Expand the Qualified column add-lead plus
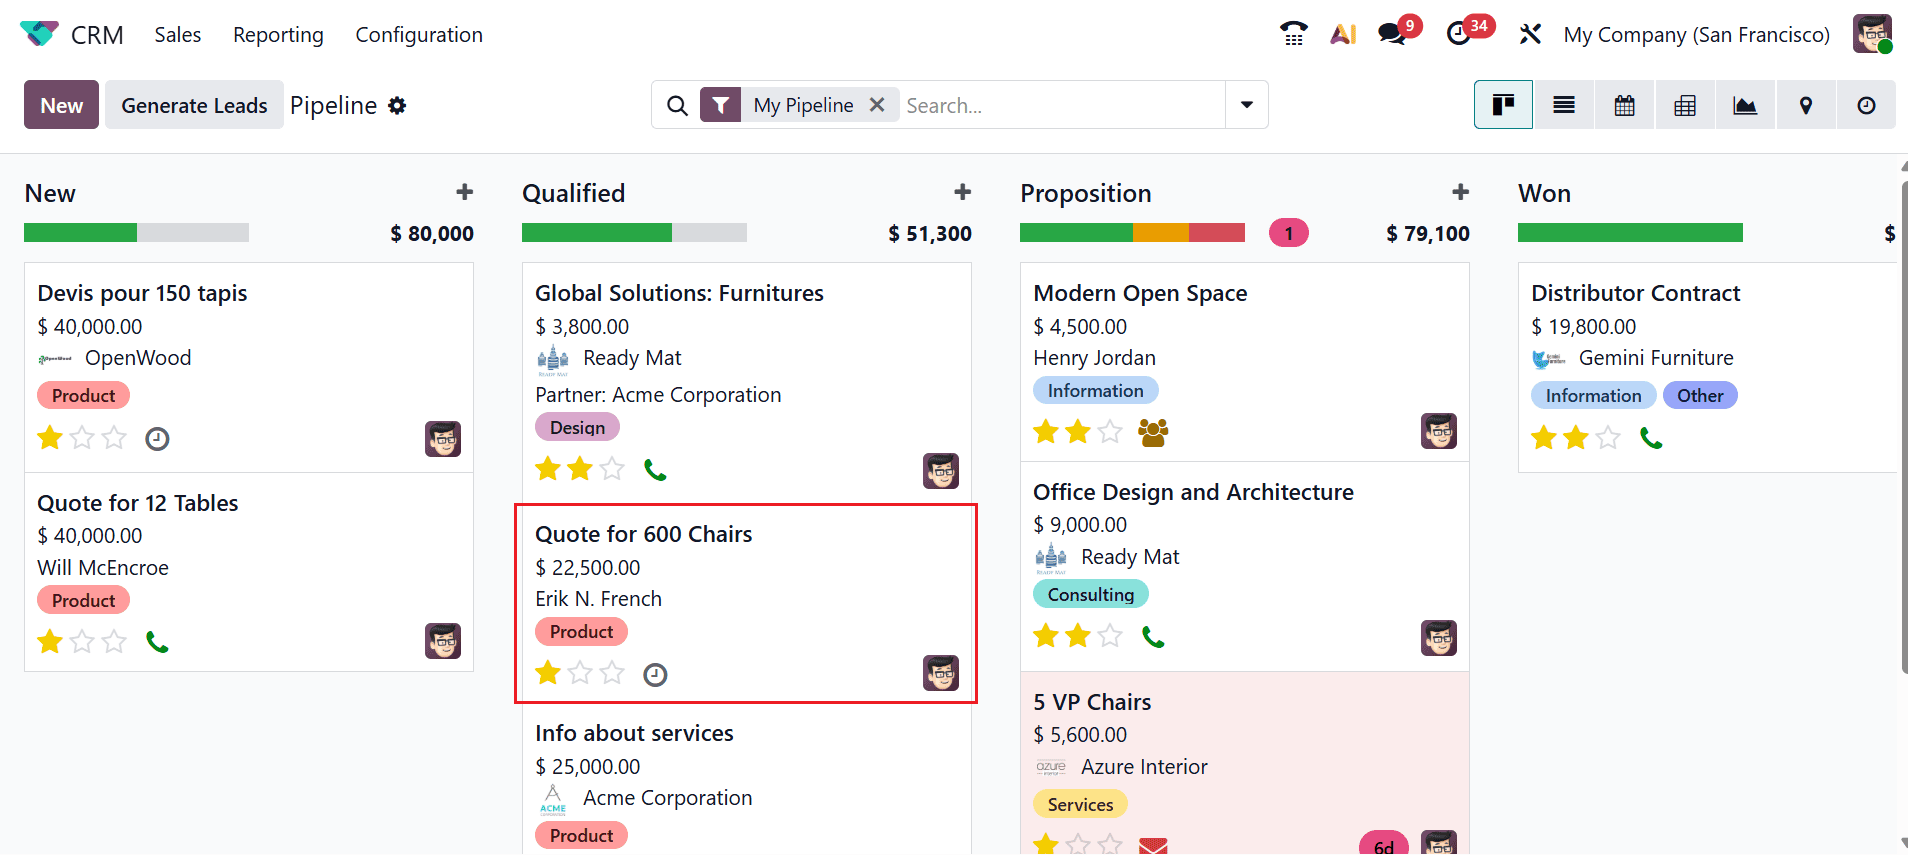This screenshot has width=1908, height=855. pos(961,191)
